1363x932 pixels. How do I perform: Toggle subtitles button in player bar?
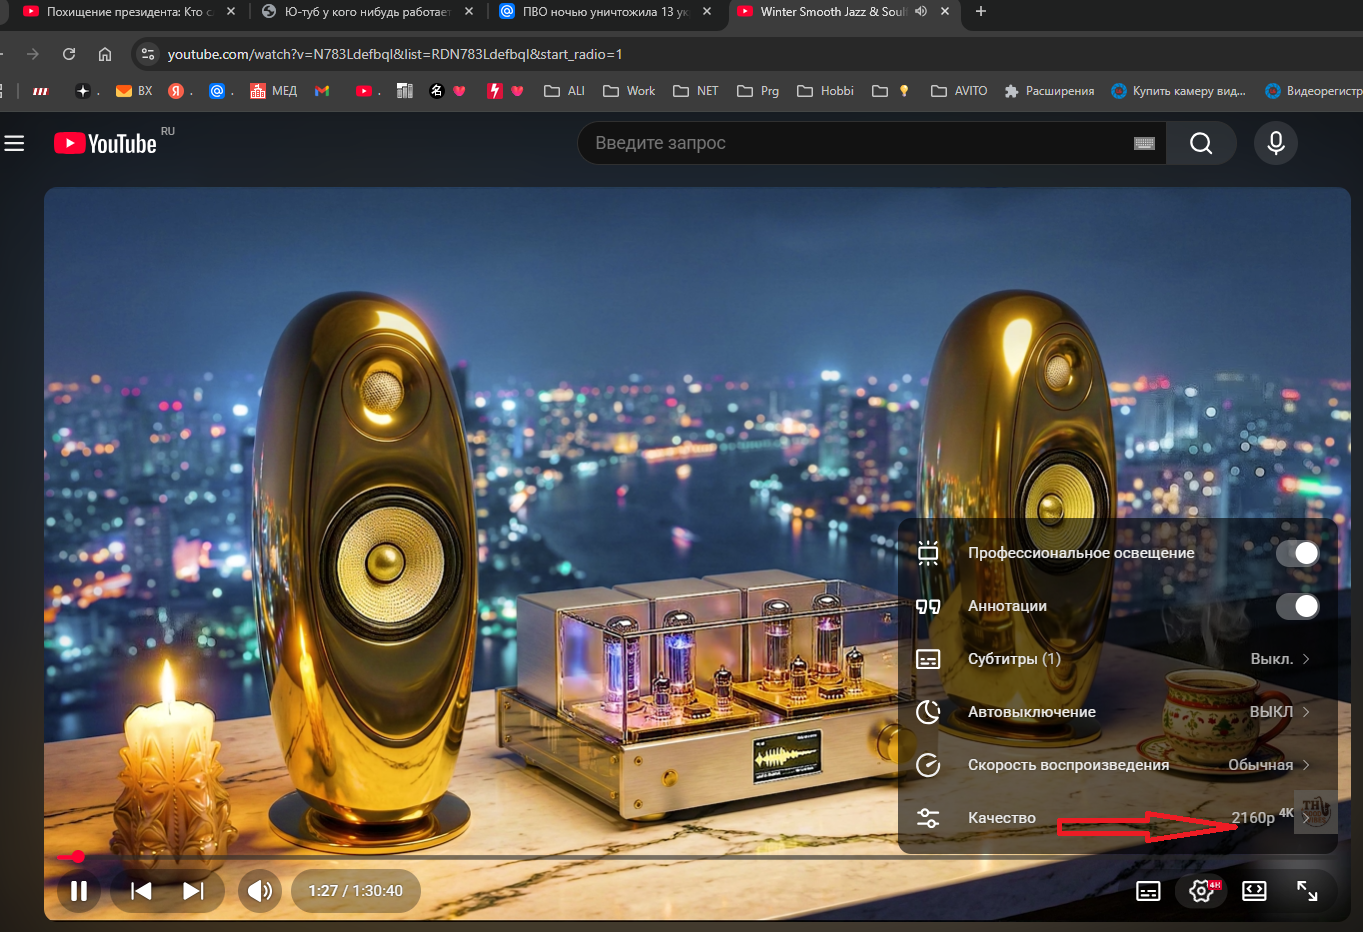[1148, 891]
